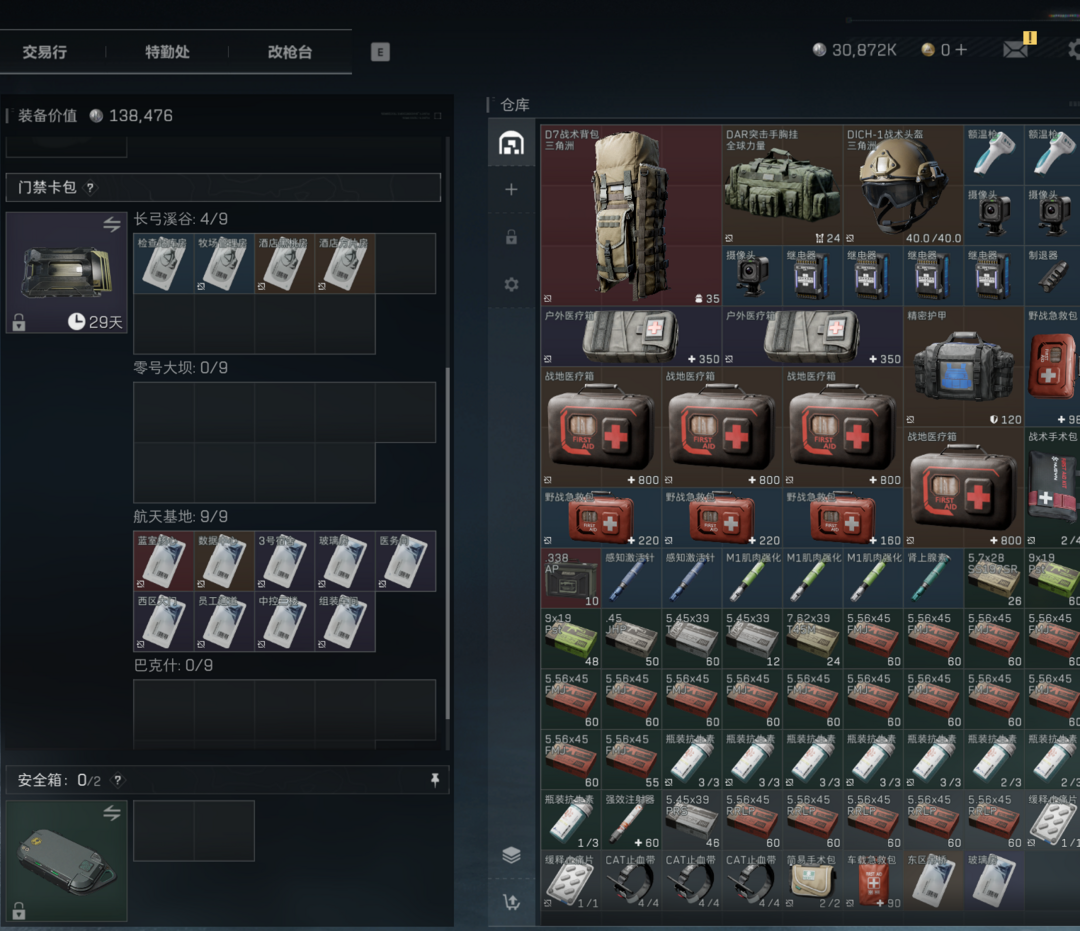Image resolution: width=1080 pixels, height=931 pixels.
Task: Click the 航天基地: 9/9 label
Action: [180, 516]
